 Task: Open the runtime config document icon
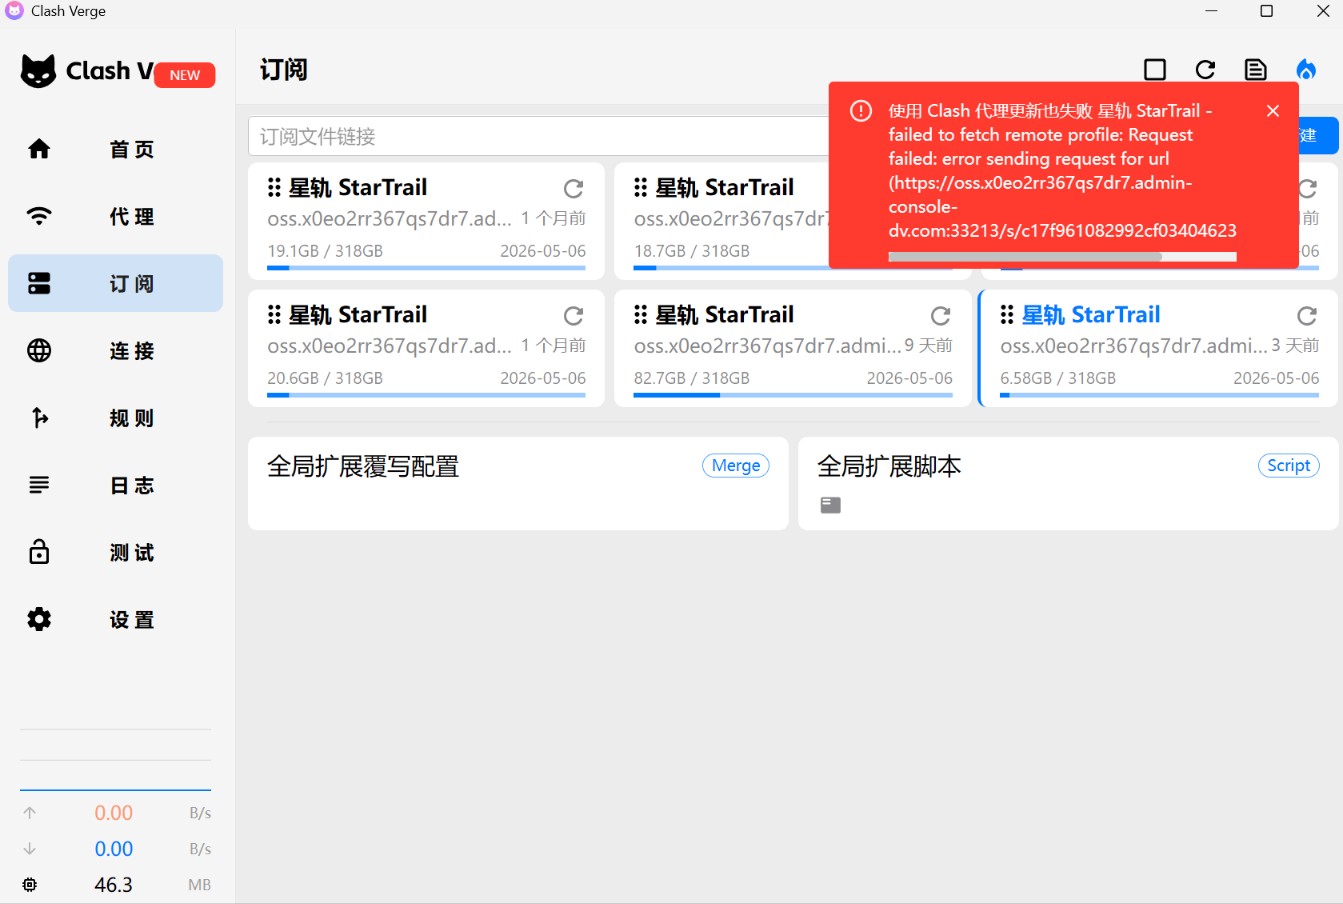(x=1255, y=70)
